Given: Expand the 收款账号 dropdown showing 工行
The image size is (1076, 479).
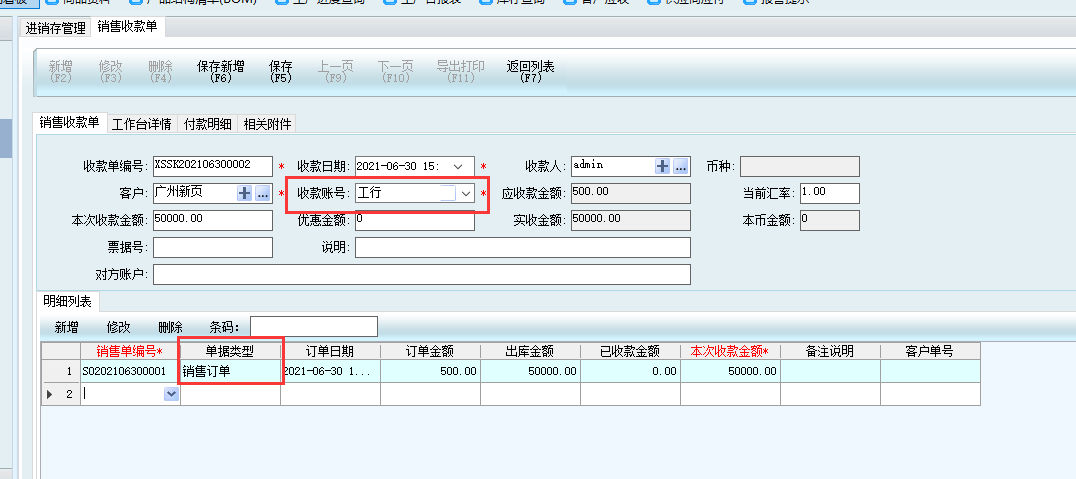Looking at the screenshot, I should pos(465,193).
